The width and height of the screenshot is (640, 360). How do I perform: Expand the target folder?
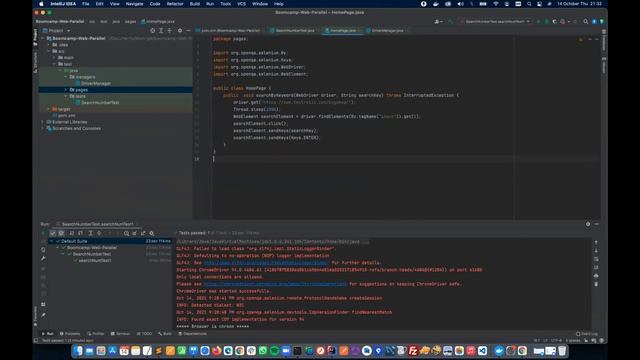(48, 109)
